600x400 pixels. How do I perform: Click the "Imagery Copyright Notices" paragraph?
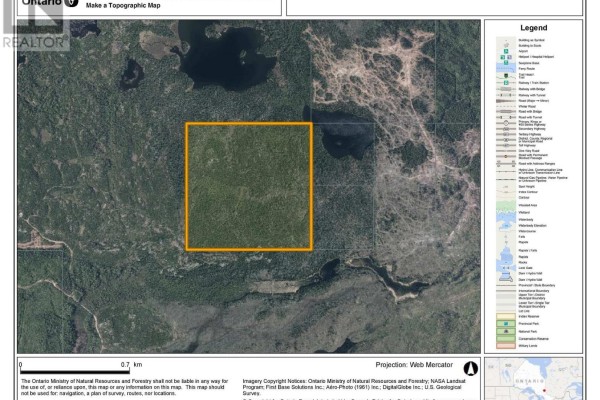tap(354, 387)
